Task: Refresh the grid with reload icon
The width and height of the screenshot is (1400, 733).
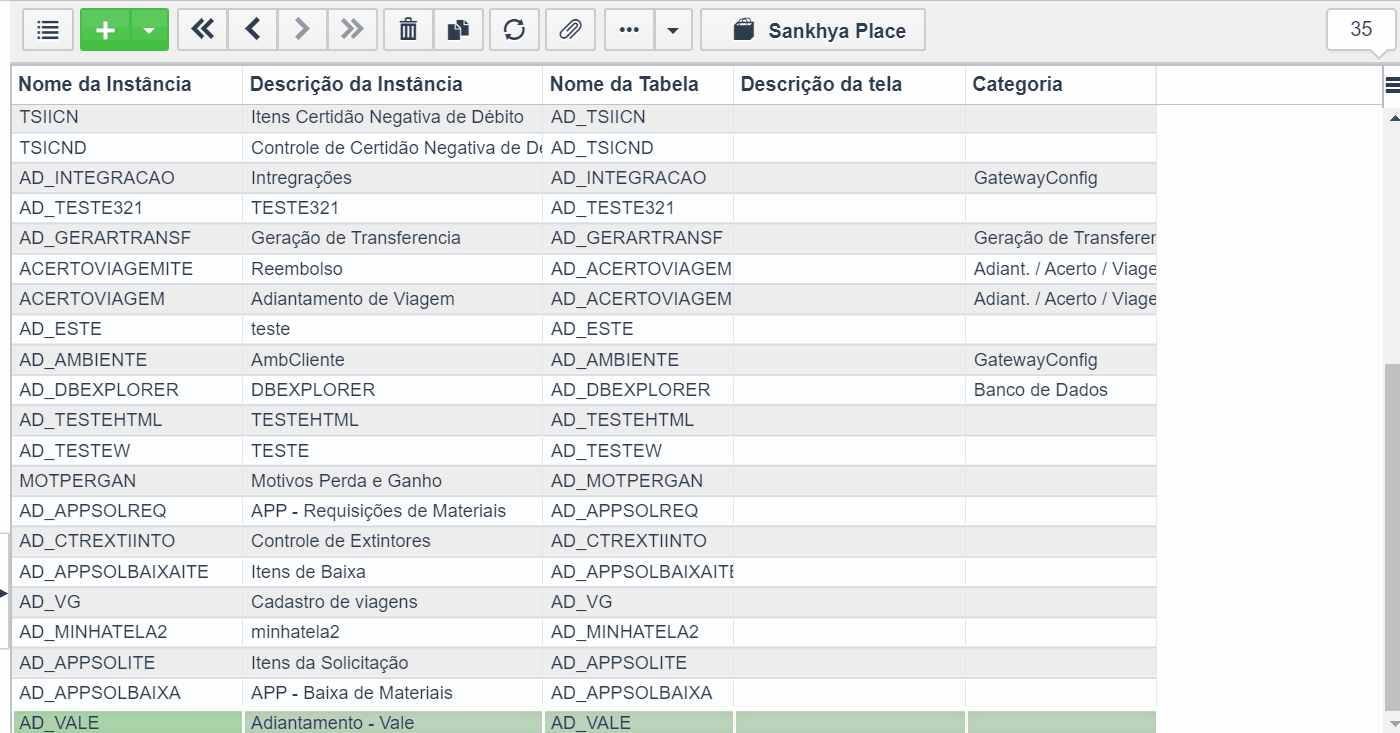Action: 514,30
